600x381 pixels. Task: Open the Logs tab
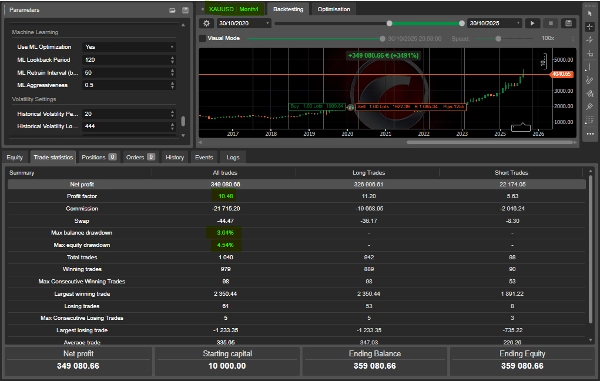click(x=233, y=157)
